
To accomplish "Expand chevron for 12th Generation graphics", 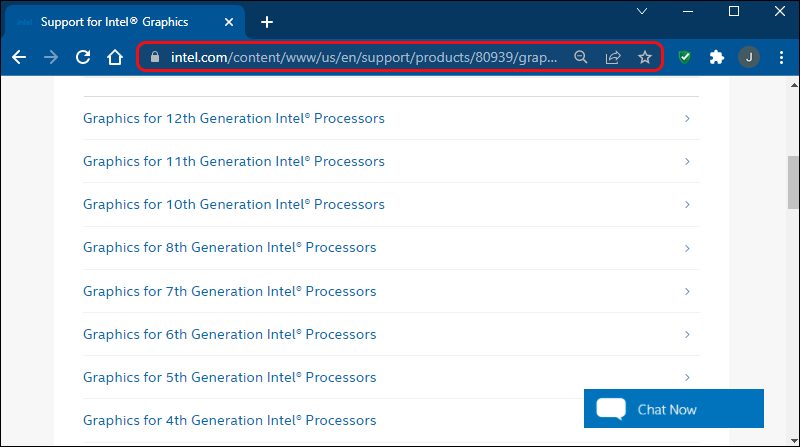I will pos(687,119).
